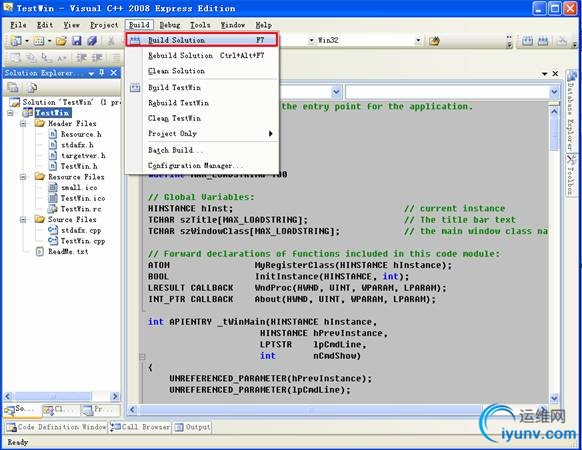The height and width of the screenshot is (450, 582).
Task: Select stdafx.h header file
Action: tap(77, 145)
